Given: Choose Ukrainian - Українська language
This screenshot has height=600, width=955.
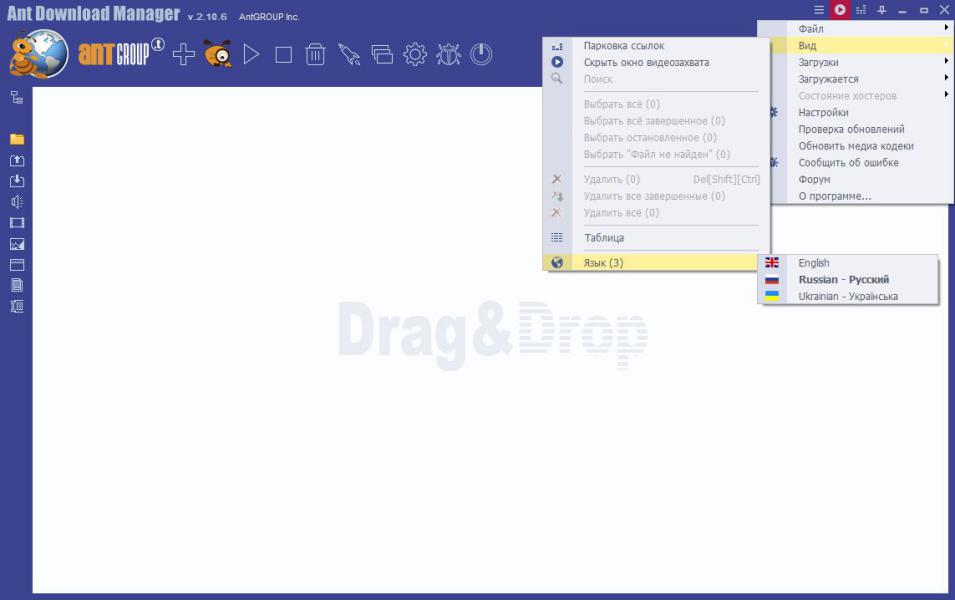Looking at the screenshot, I should (848, 296).
